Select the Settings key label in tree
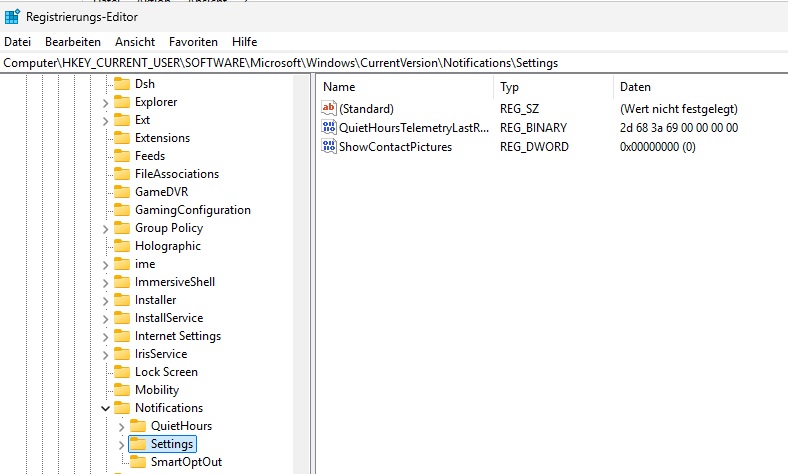The image size is (788, 474). pyautogui.click(x=172, y=444)
